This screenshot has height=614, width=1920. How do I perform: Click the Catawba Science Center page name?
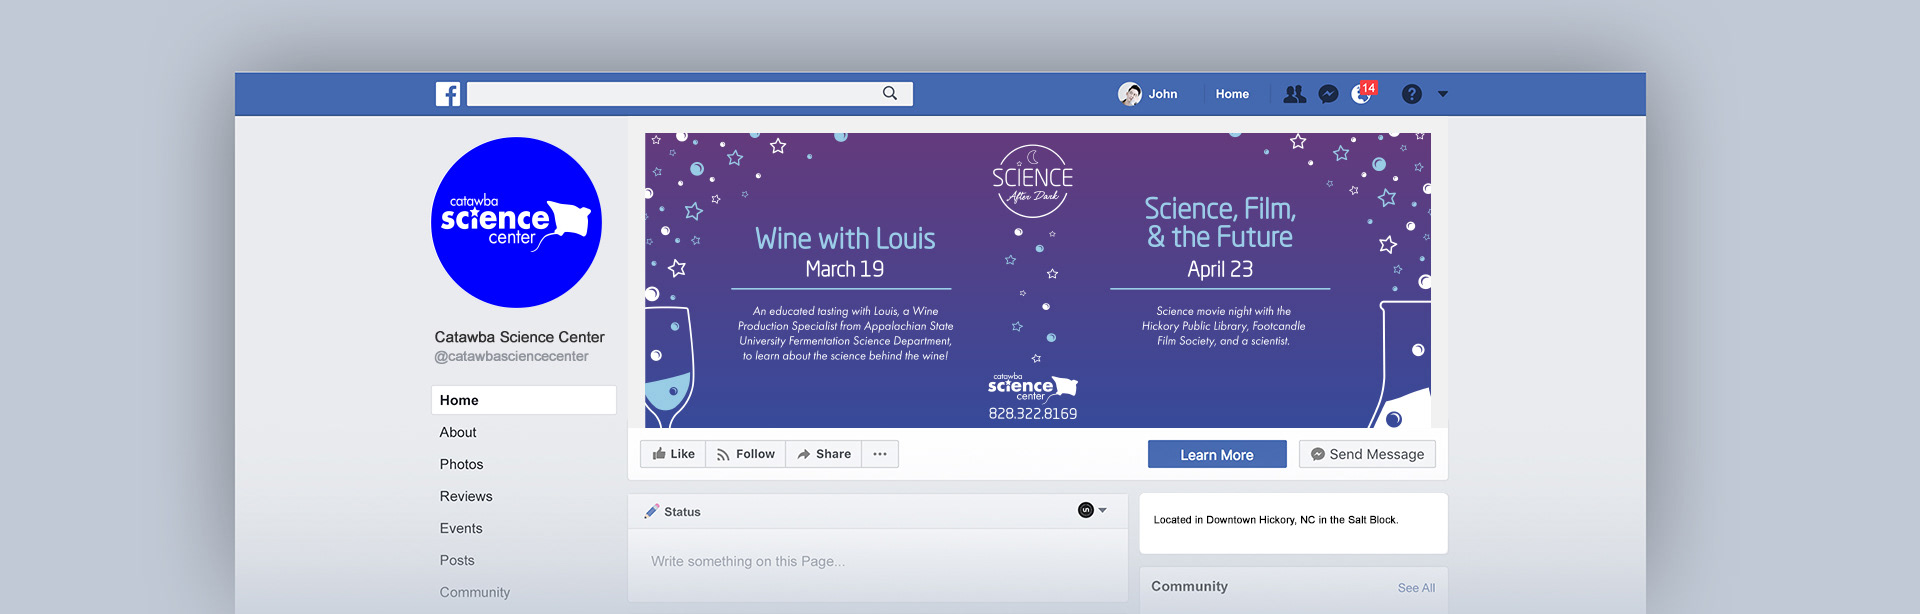519,337
